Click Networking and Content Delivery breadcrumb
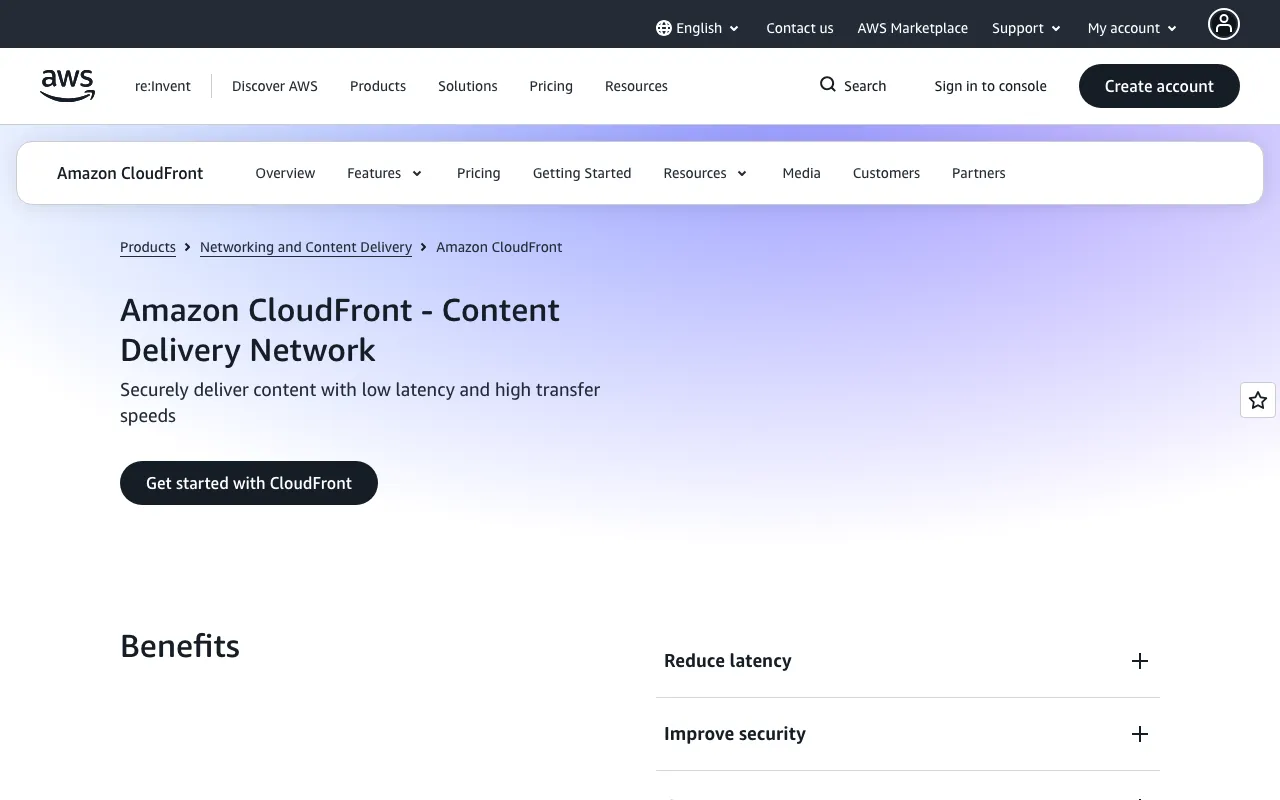This screenshot has height=800, width=1280. (x=306, y=247)
